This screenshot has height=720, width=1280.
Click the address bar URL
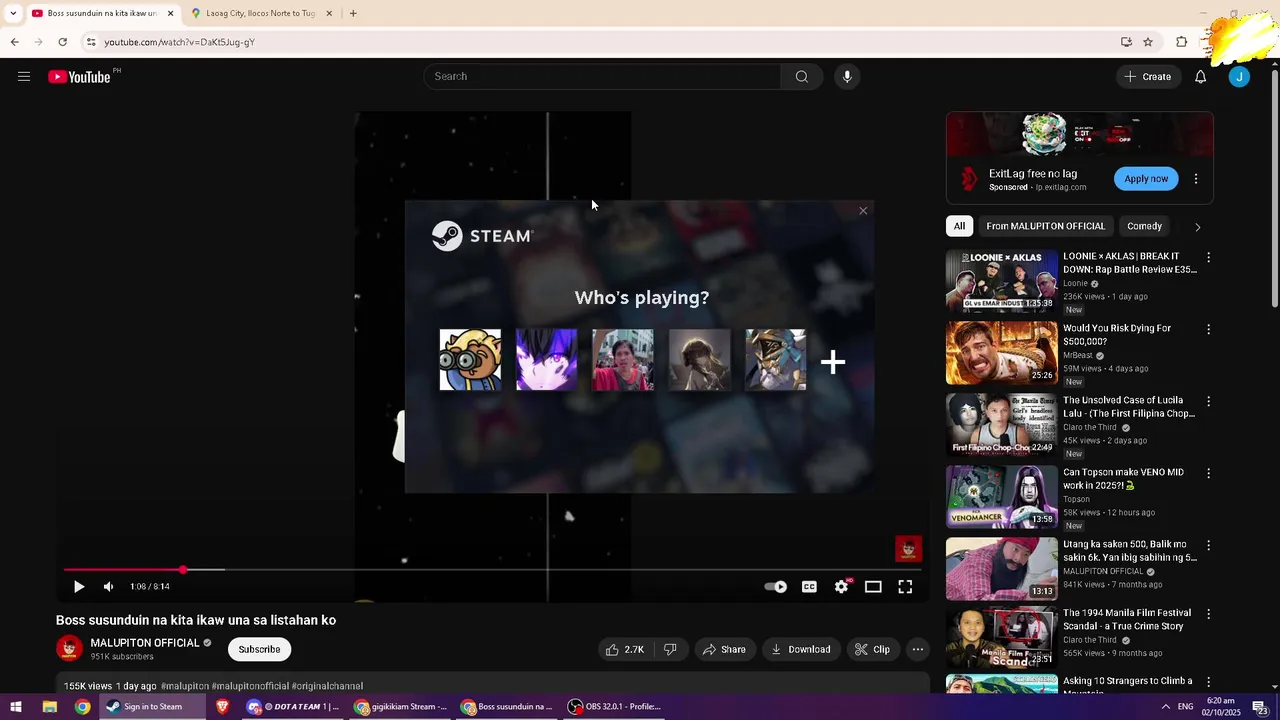(180, 42)
